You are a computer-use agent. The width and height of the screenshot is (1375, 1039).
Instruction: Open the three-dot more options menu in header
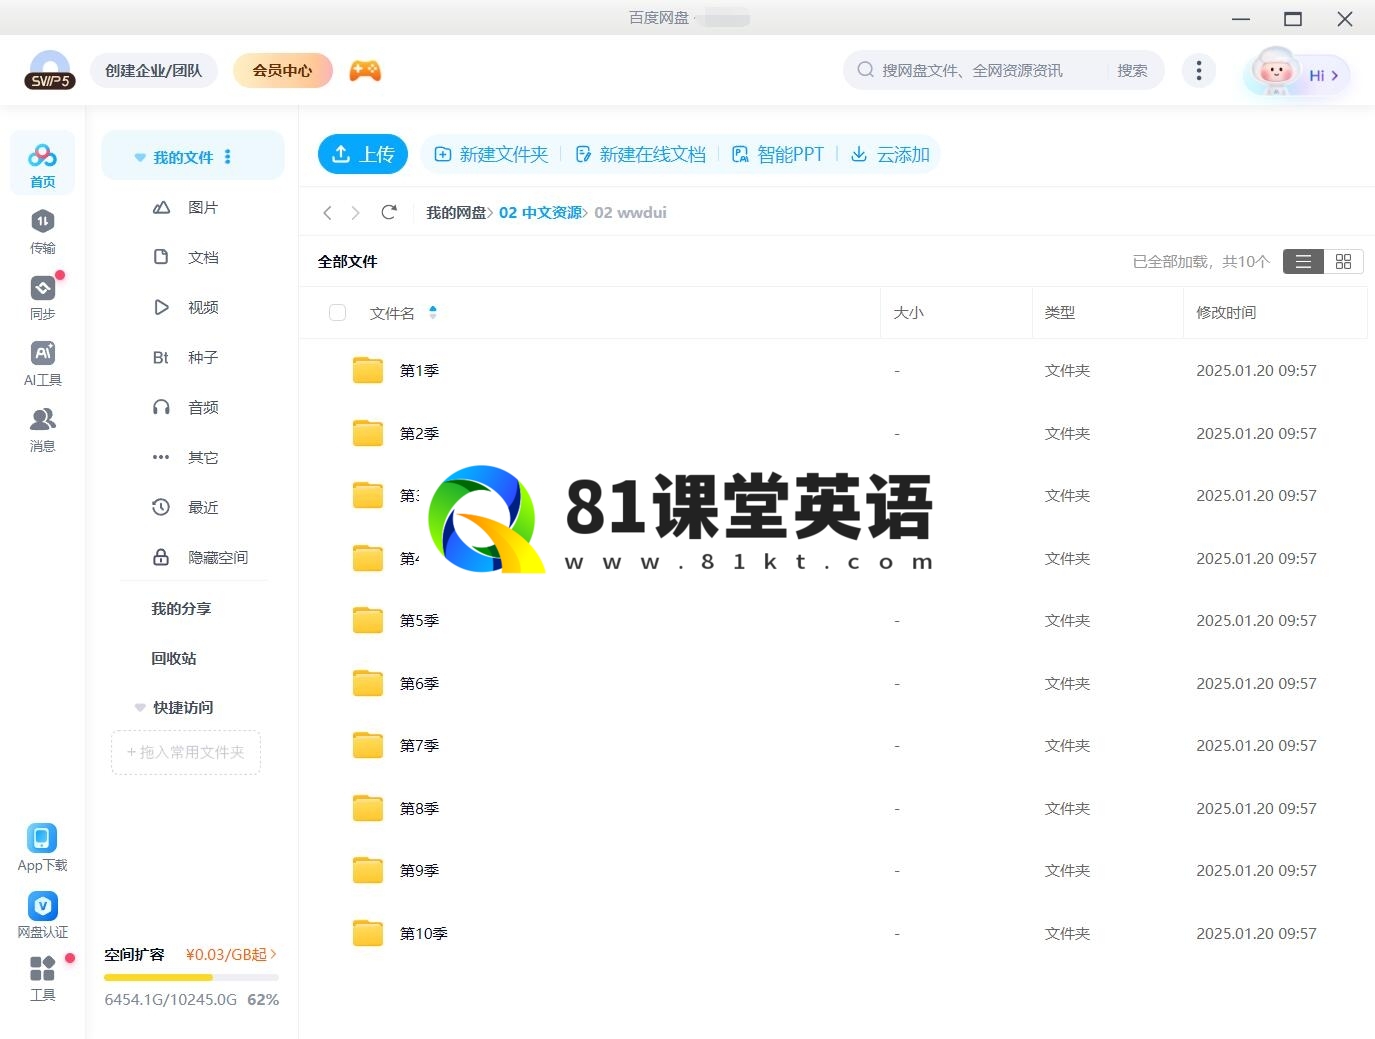[1198, 71]
